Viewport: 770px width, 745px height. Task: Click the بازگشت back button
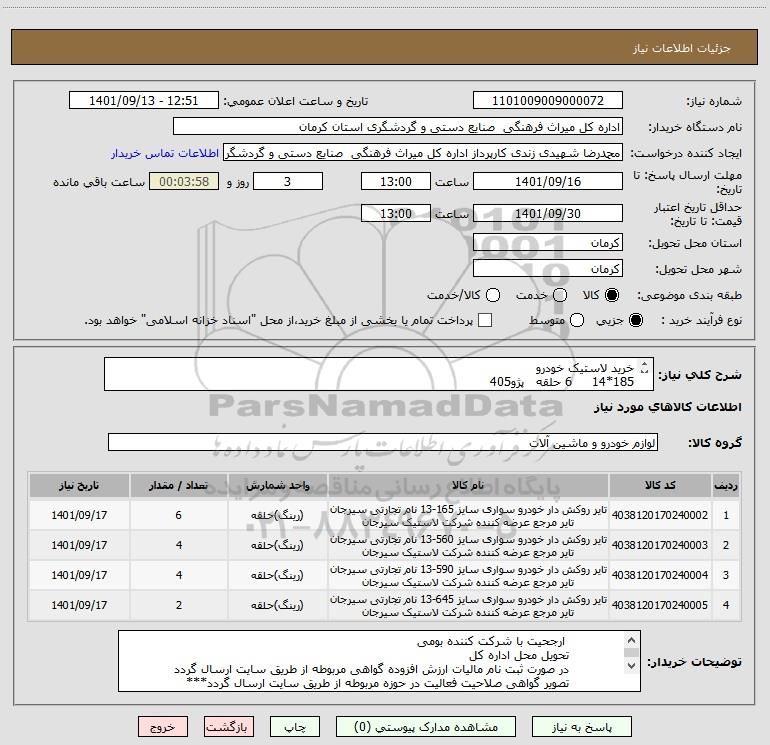coord(229,727)
